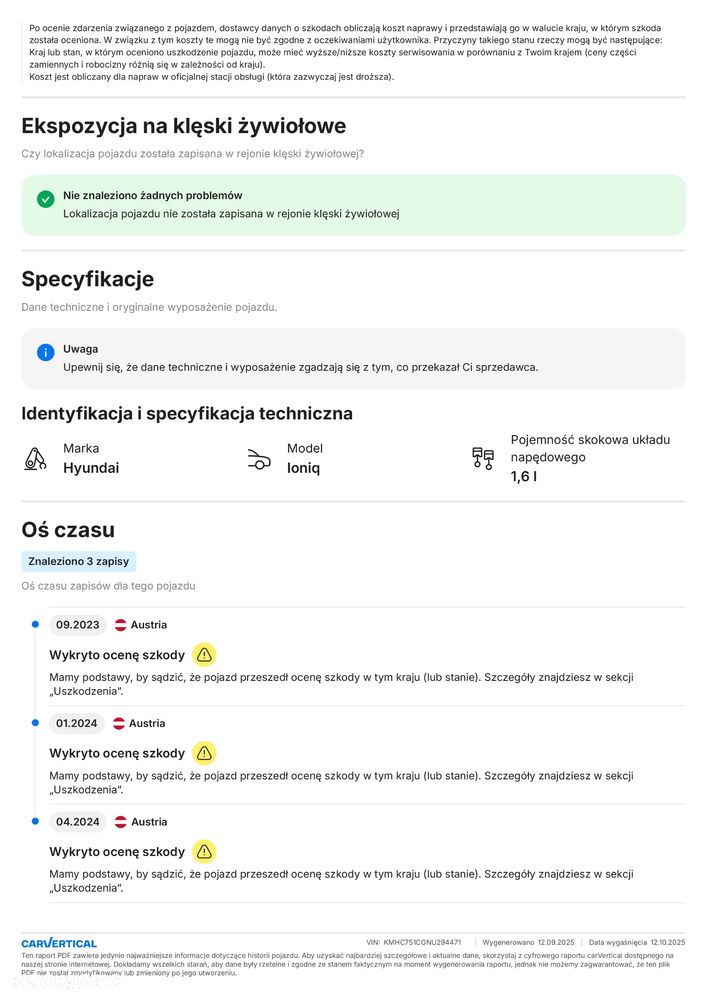Click the Austria flag next to 01.2024

click(x=118, y=723)
